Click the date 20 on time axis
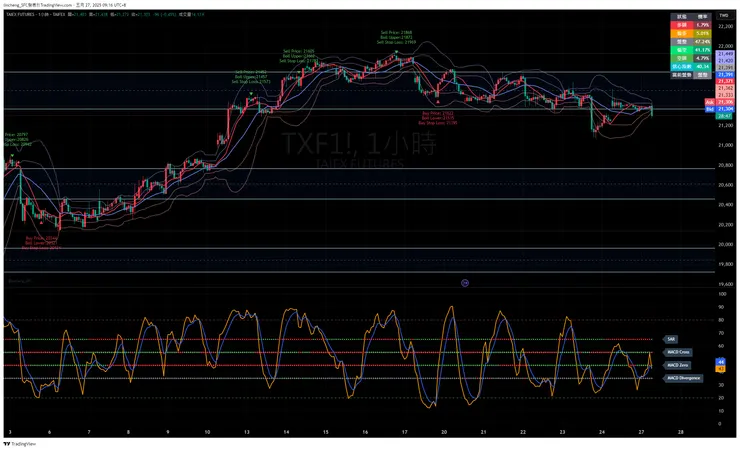Screen dimensions: 740x450 click(x=444, y=432)
